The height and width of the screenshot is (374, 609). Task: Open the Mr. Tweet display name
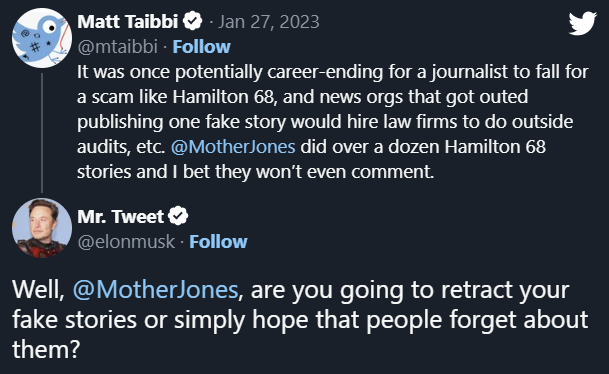[121, 216]
